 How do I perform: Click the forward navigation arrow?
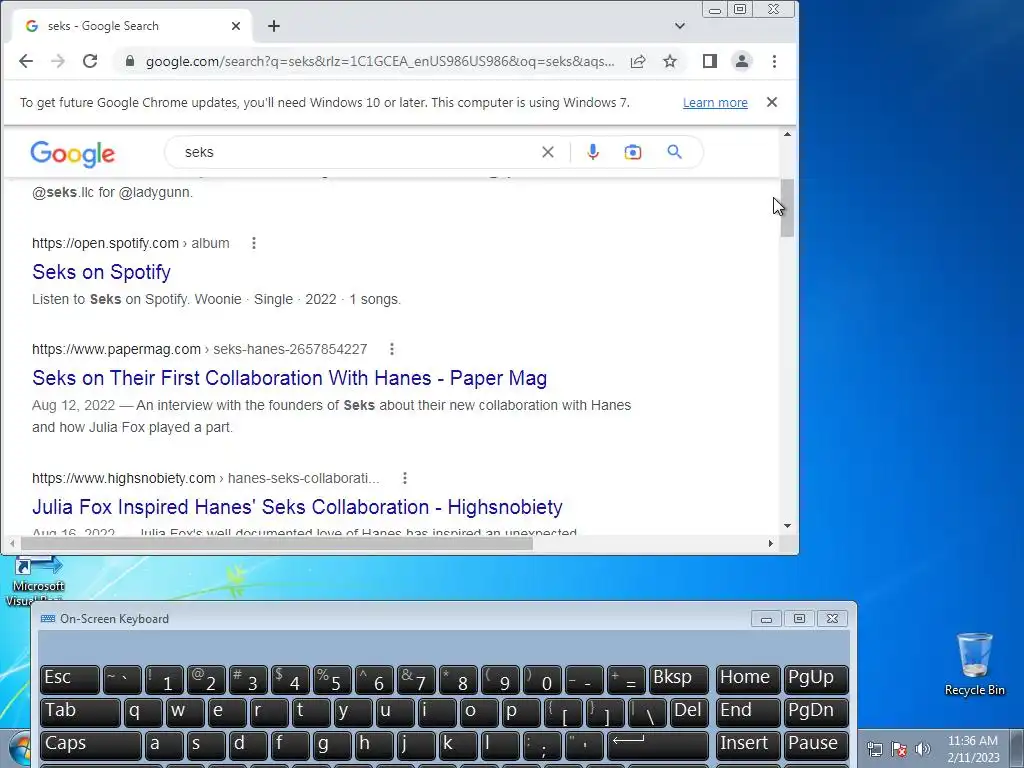(x=58, y=61)
